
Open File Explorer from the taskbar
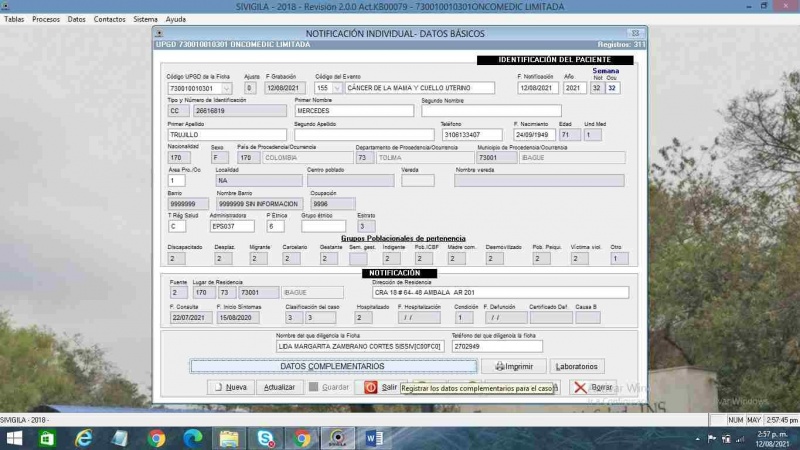pyautogui.click(x=229, y=438)
